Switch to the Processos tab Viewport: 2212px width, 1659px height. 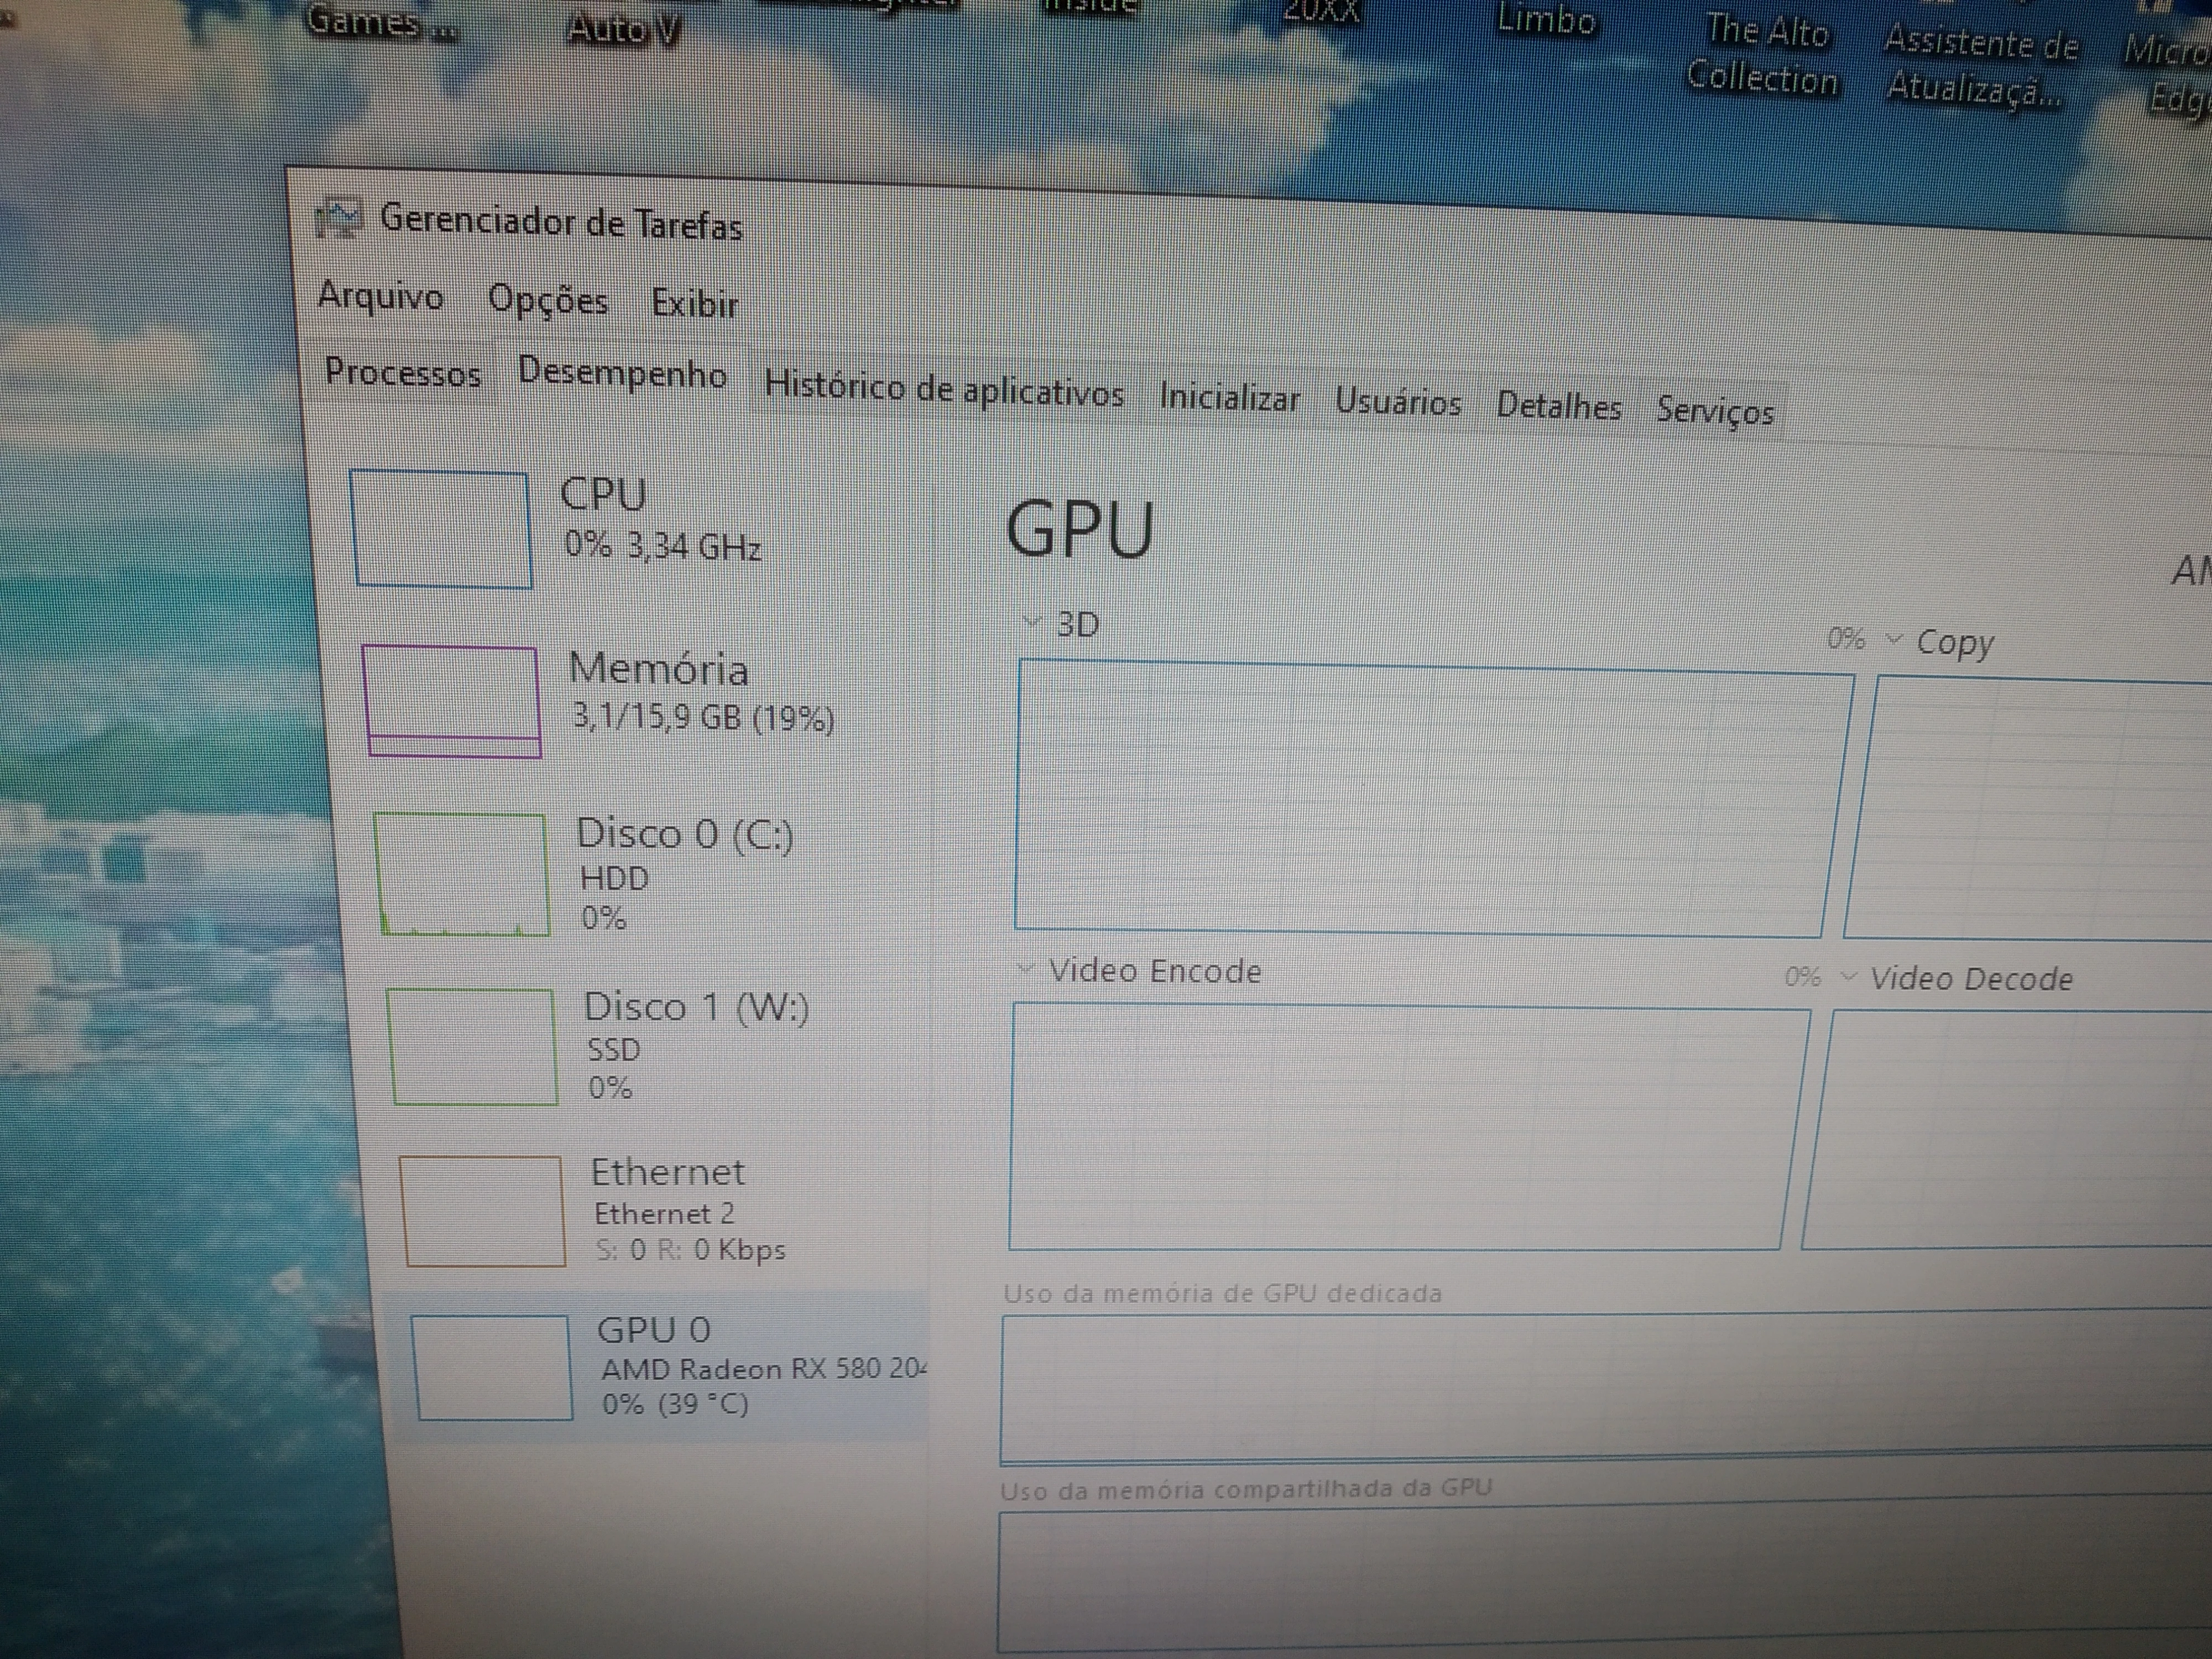402,373
